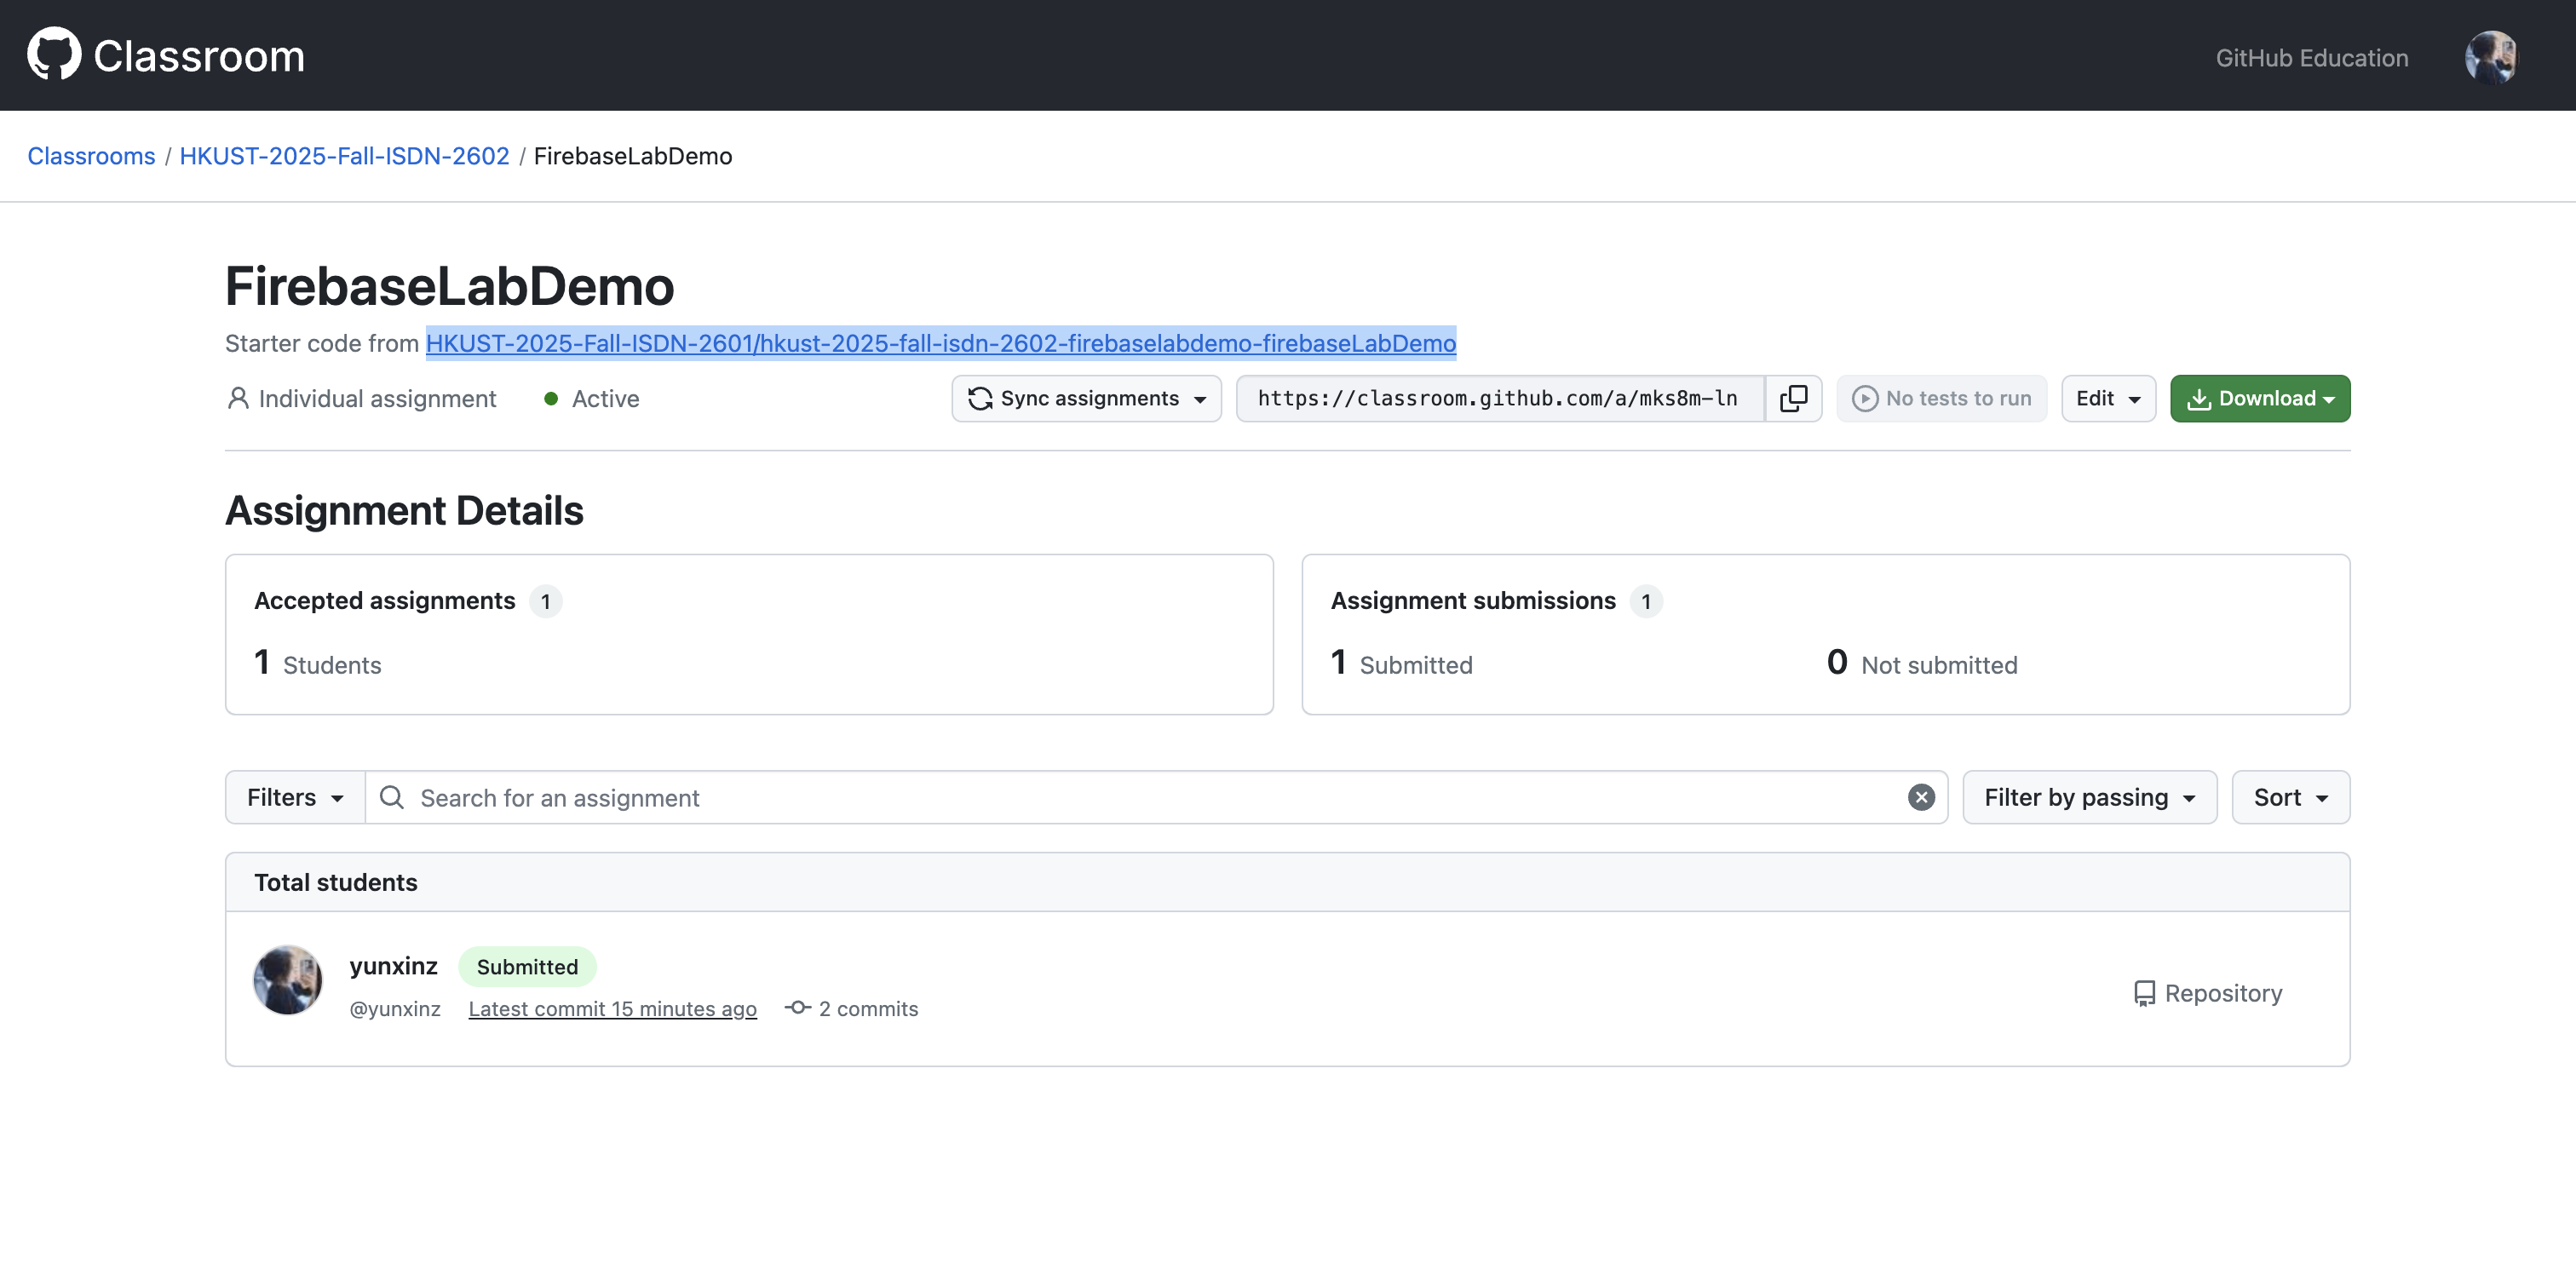Image resolution: width=2576 pixels, height=1281 pixels.
Task: Open the Sort dropdown
Action: click(2289, 797)
